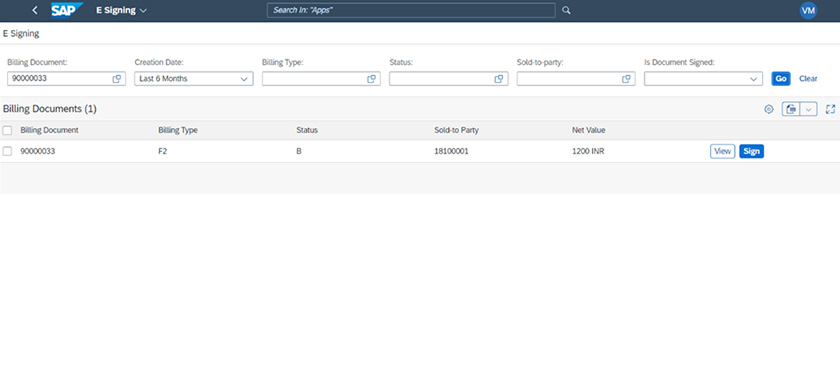Open the SAP logo home link
Viewport: 840px width, 390px height.
pyautogui.click(x=67, y=10)
